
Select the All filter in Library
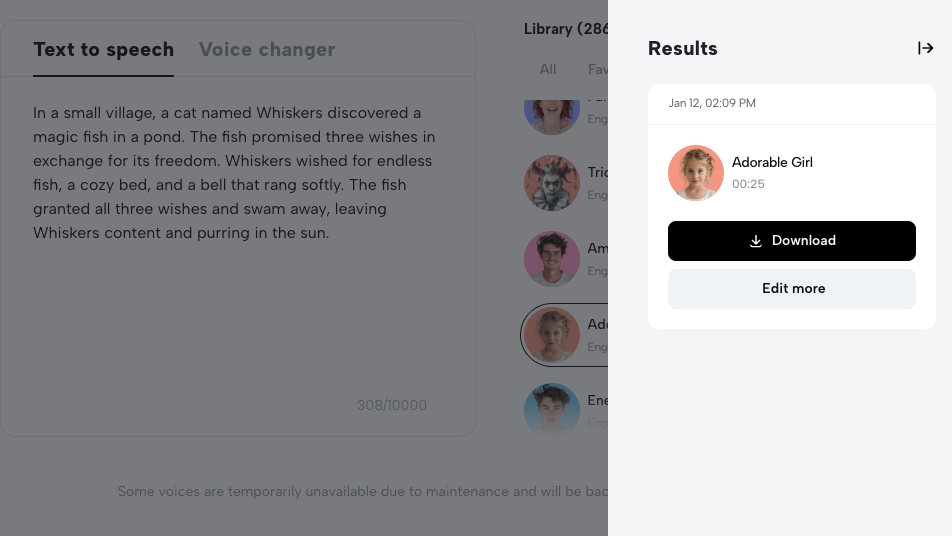coord(548,69)
